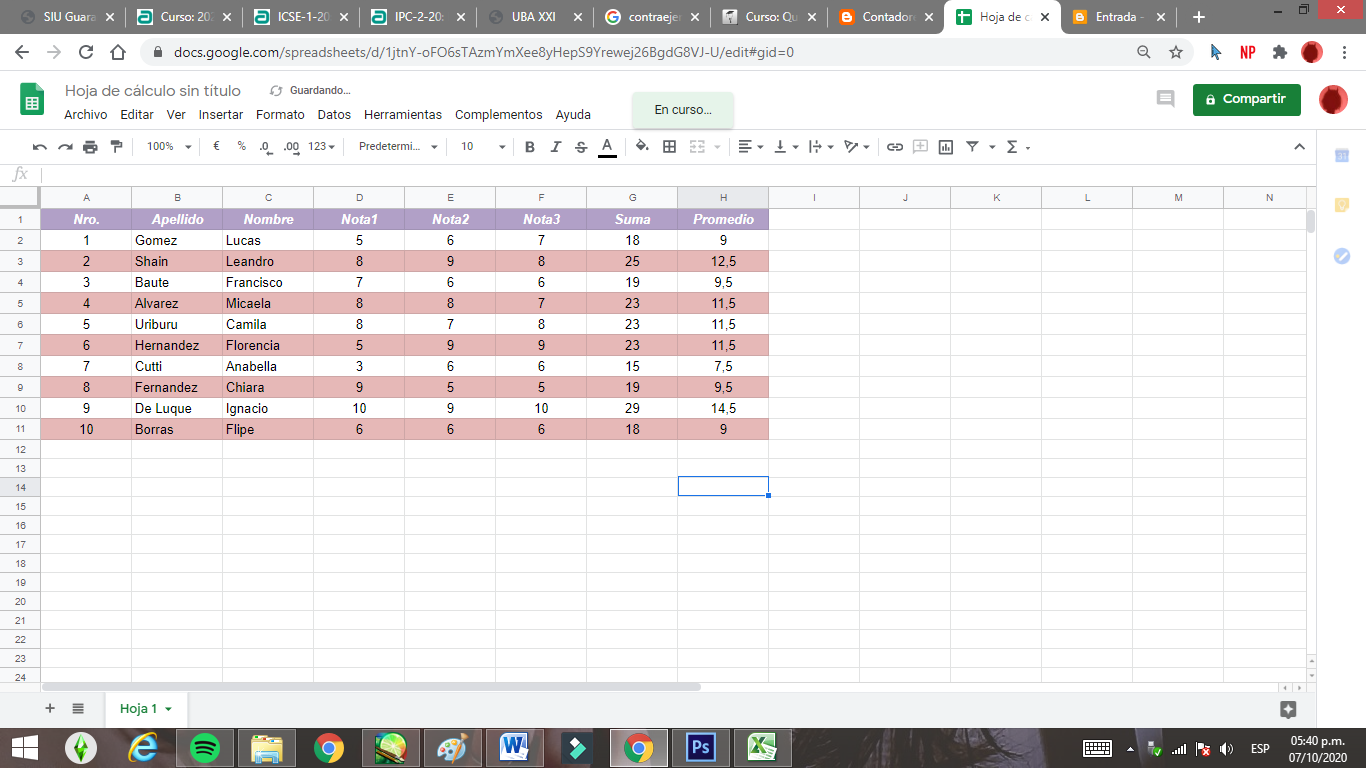Open the text color picker
Screen dimensions: 1366x768
606,146
